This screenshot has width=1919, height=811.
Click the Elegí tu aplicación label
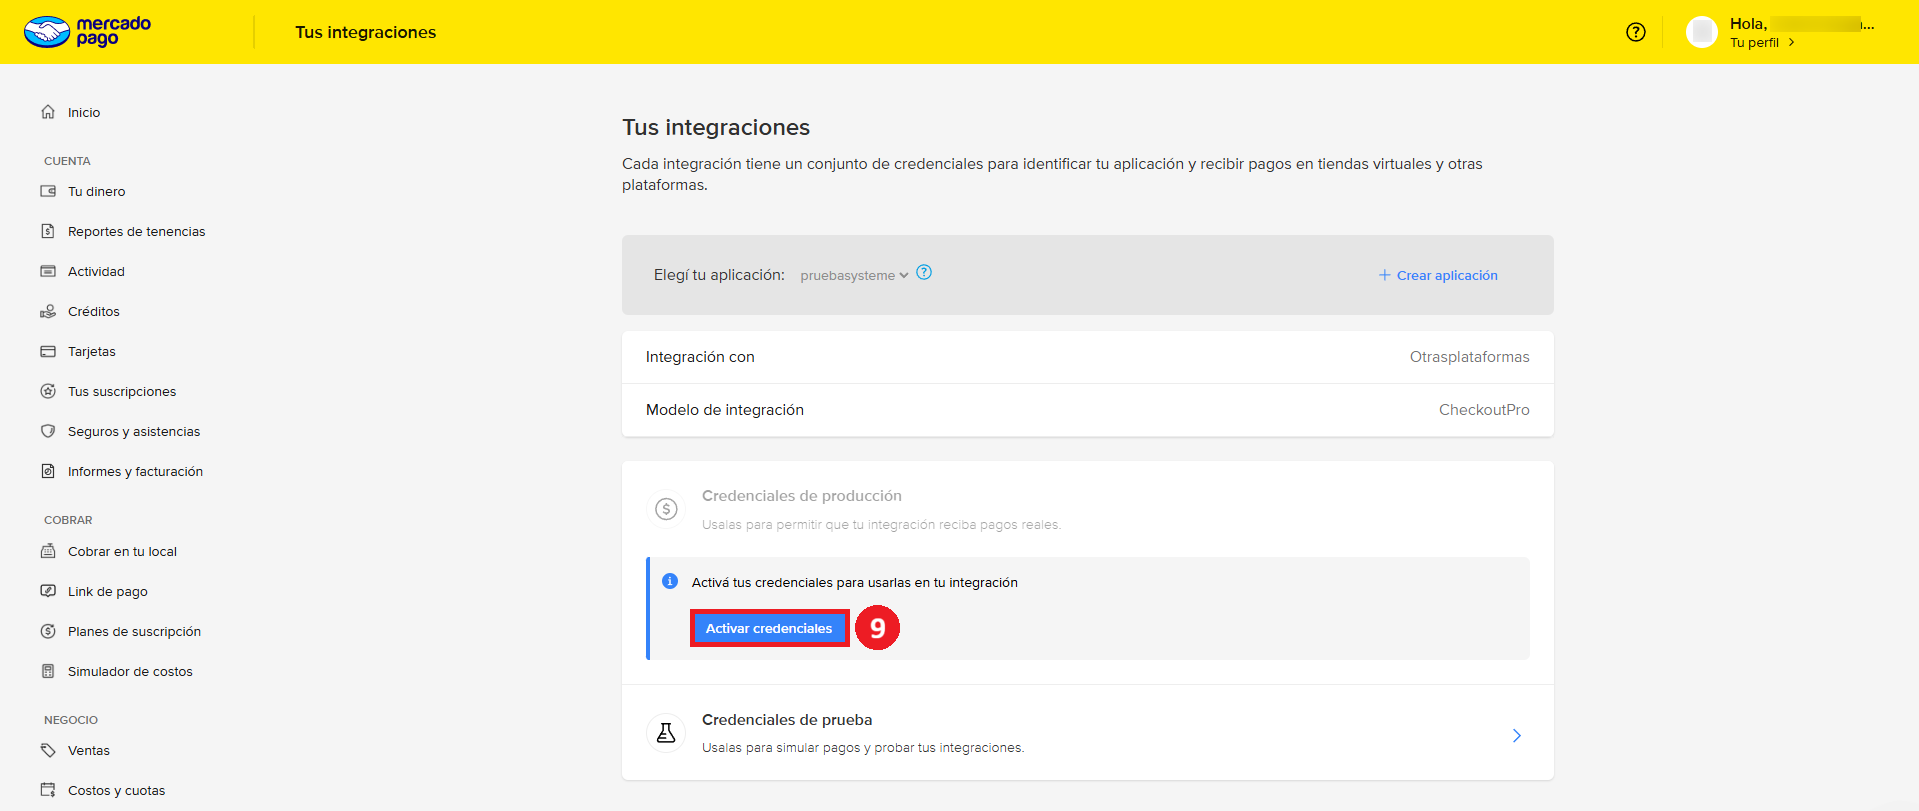[719, 275]
